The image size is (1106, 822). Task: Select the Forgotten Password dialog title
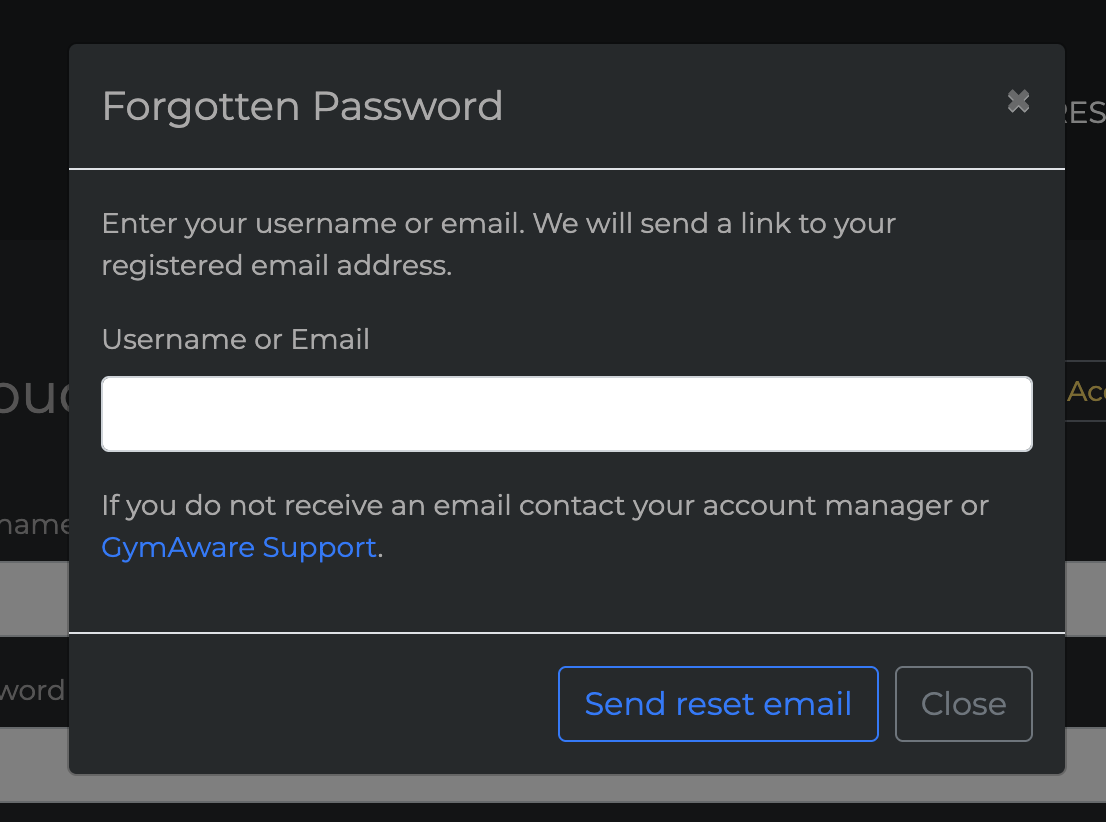(x=301, y=105)
